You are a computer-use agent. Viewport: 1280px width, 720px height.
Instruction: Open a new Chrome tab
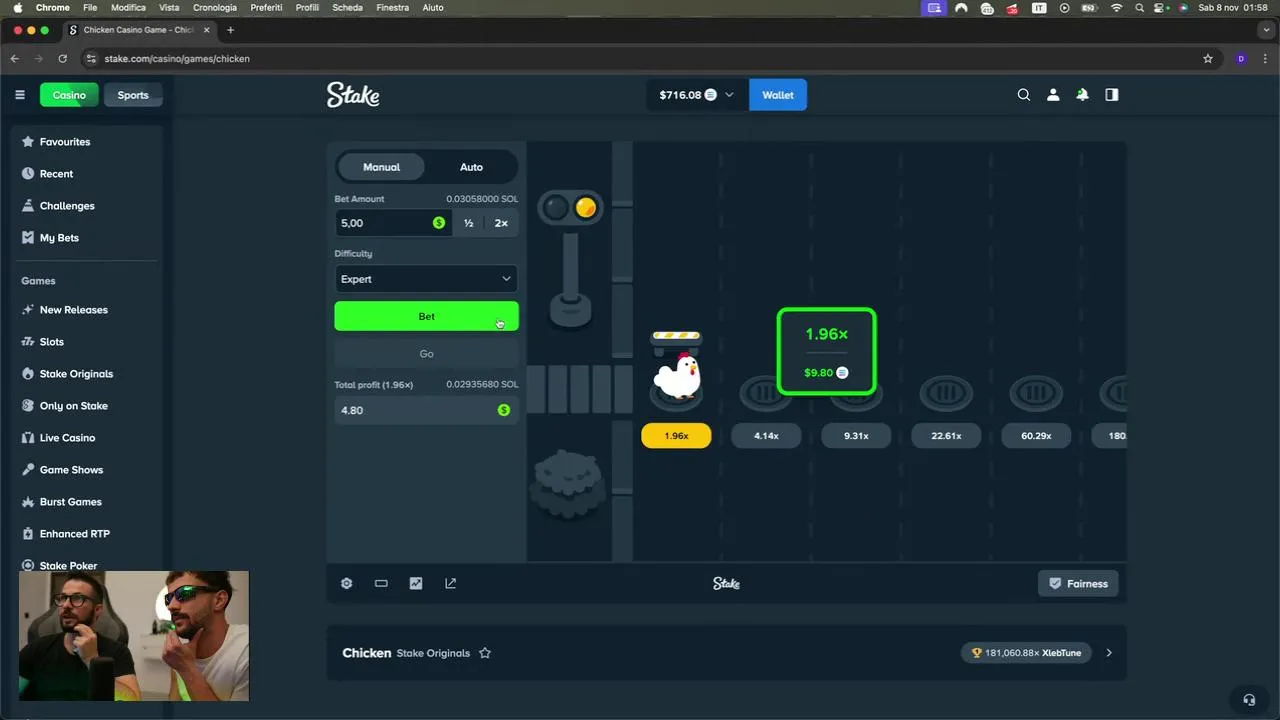(x=230, y=30)
